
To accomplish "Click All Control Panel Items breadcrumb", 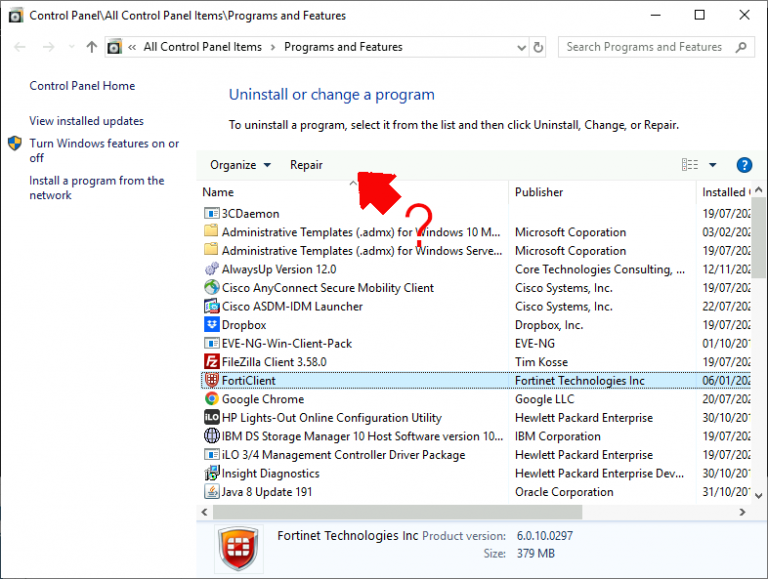I will click(x=202, y=47).
